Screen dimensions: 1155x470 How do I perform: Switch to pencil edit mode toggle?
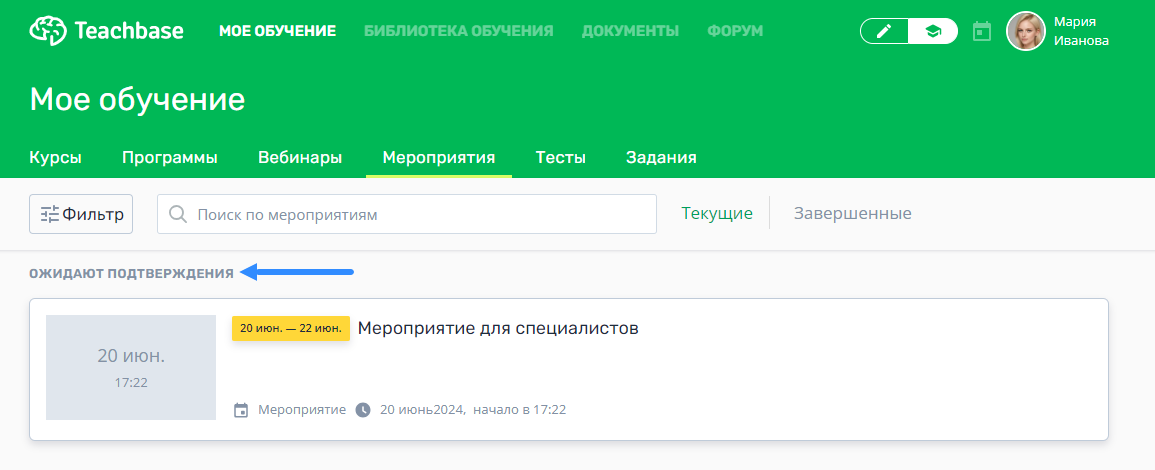tap(884, 31)
